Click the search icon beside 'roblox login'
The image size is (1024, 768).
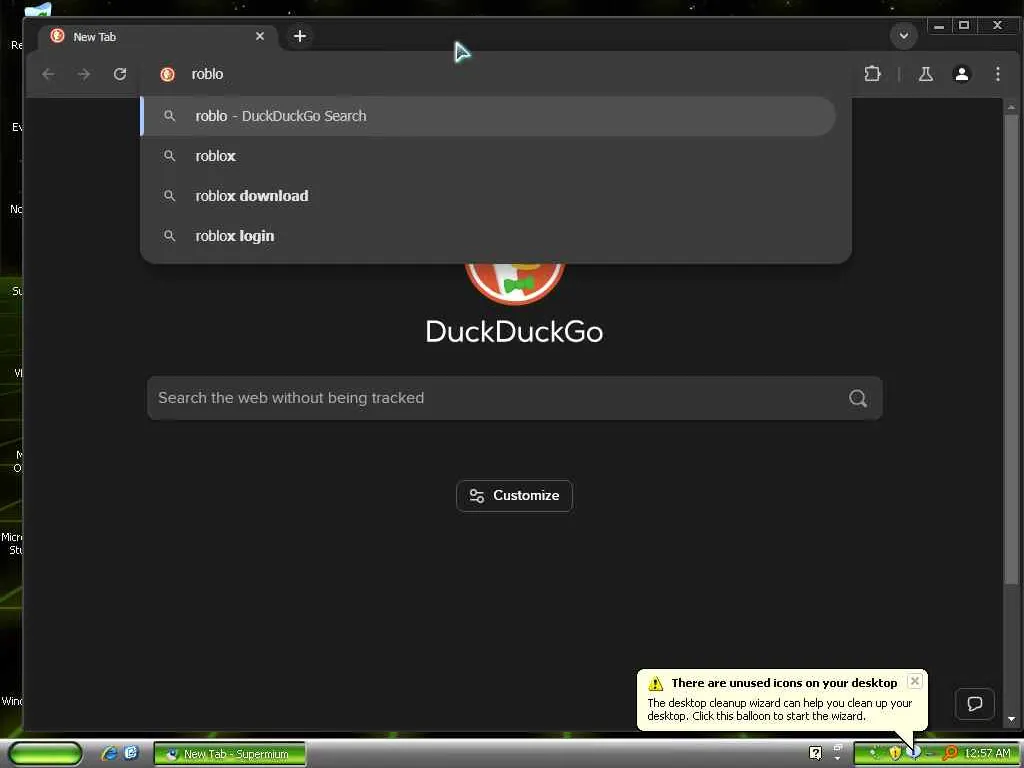[x=169, y=236]
